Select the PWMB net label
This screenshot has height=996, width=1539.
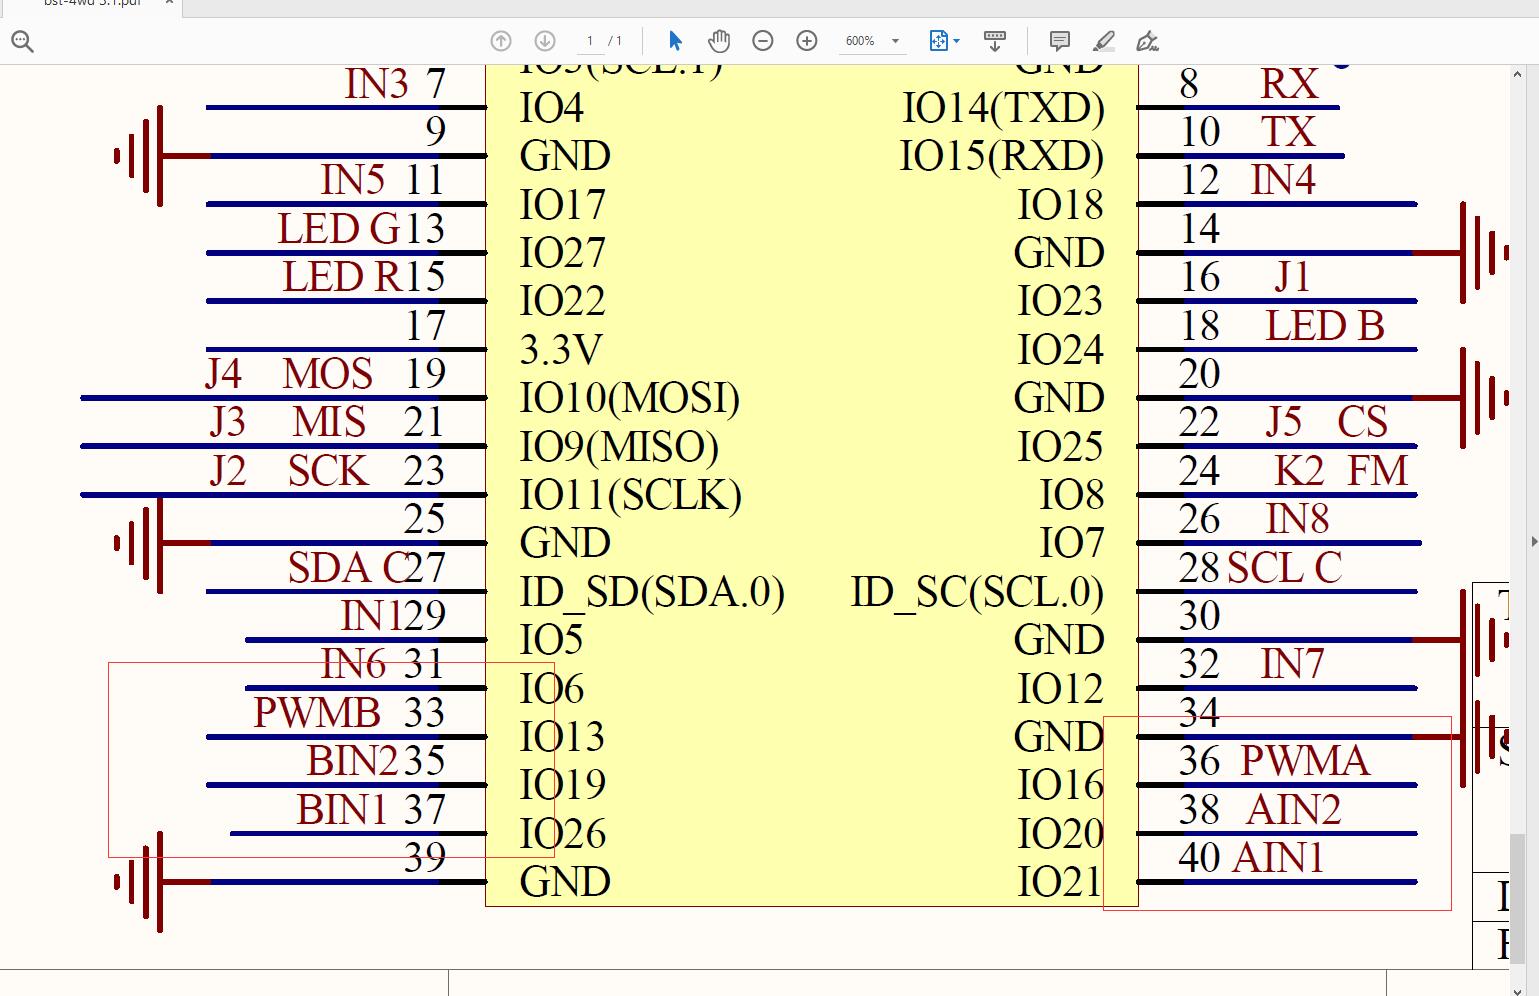[x=317, y=713]
